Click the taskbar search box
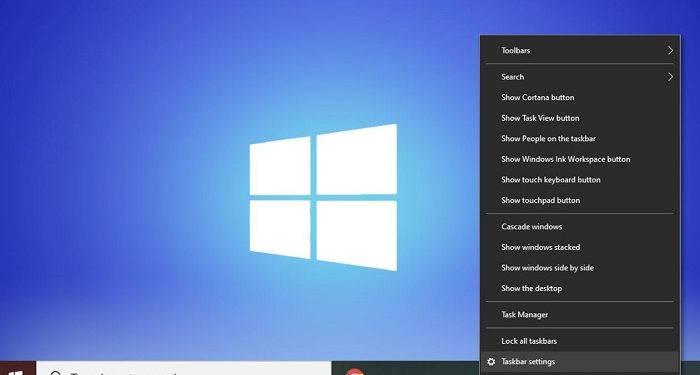 coord(183,368)
